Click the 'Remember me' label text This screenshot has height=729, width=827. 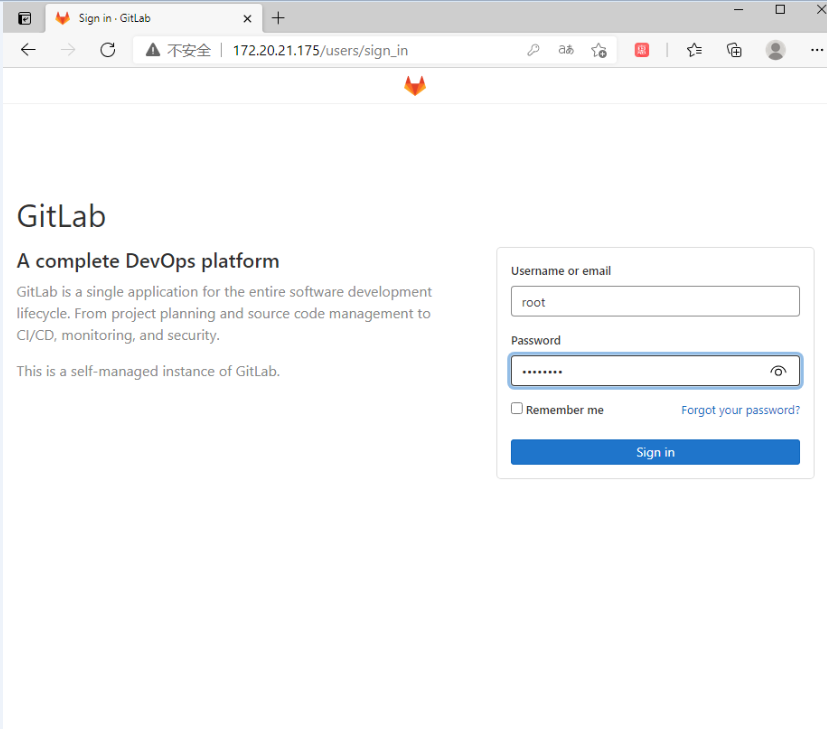564,410
